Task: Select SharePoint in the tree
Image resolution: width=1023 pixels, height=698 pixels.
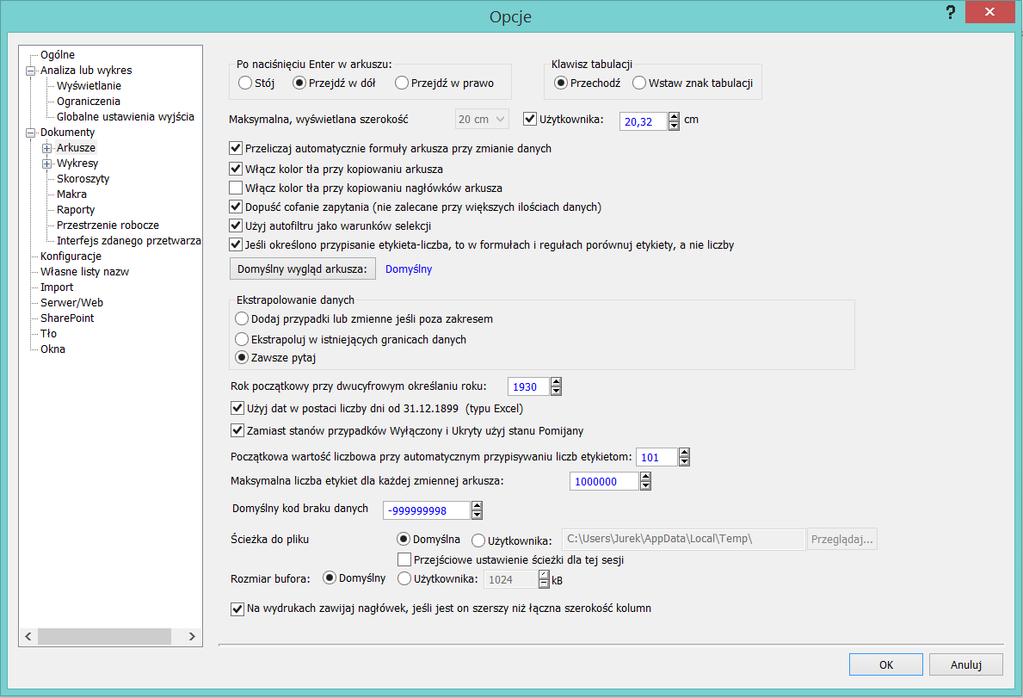Action: [67, 318]
